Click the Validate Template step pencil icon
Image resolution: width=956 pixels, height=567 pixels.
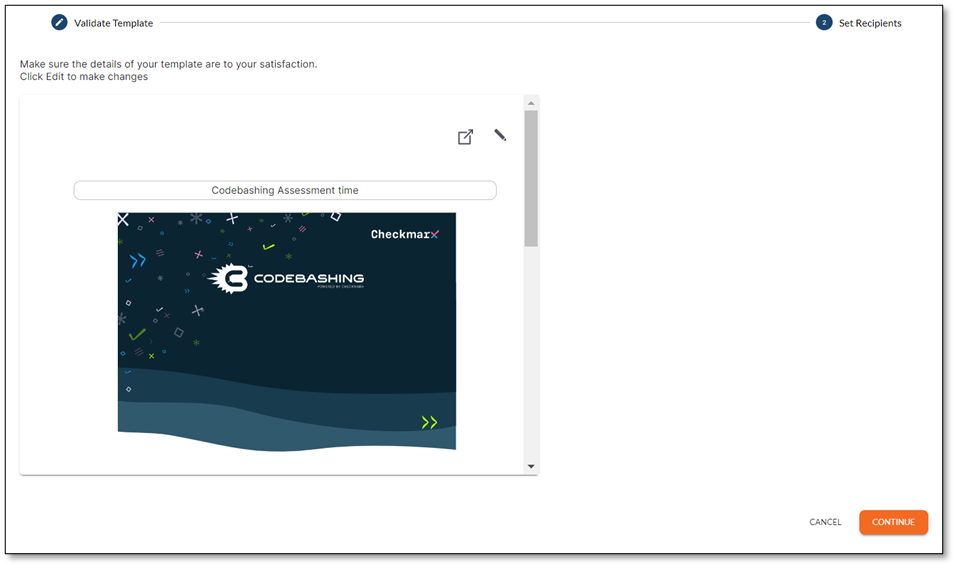[x=59, y=23]
